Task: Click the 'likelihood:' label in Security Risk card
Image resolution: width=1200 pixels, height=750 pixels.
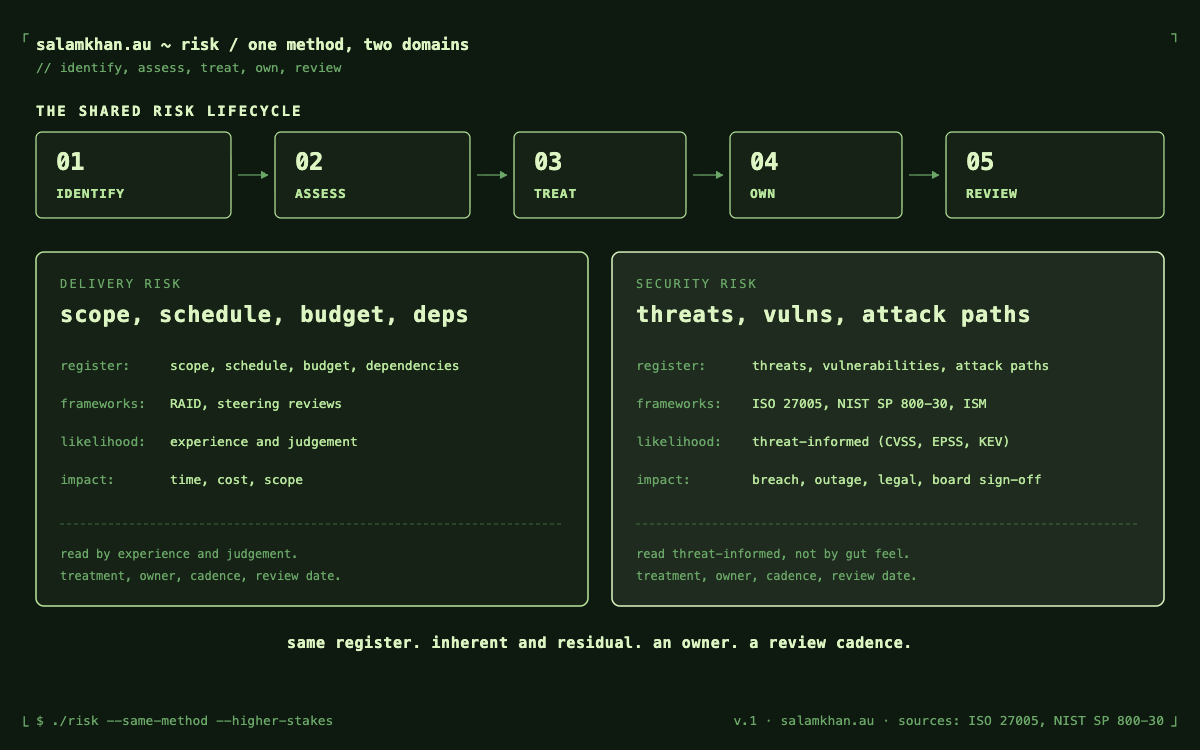Action: pos(679,442)
